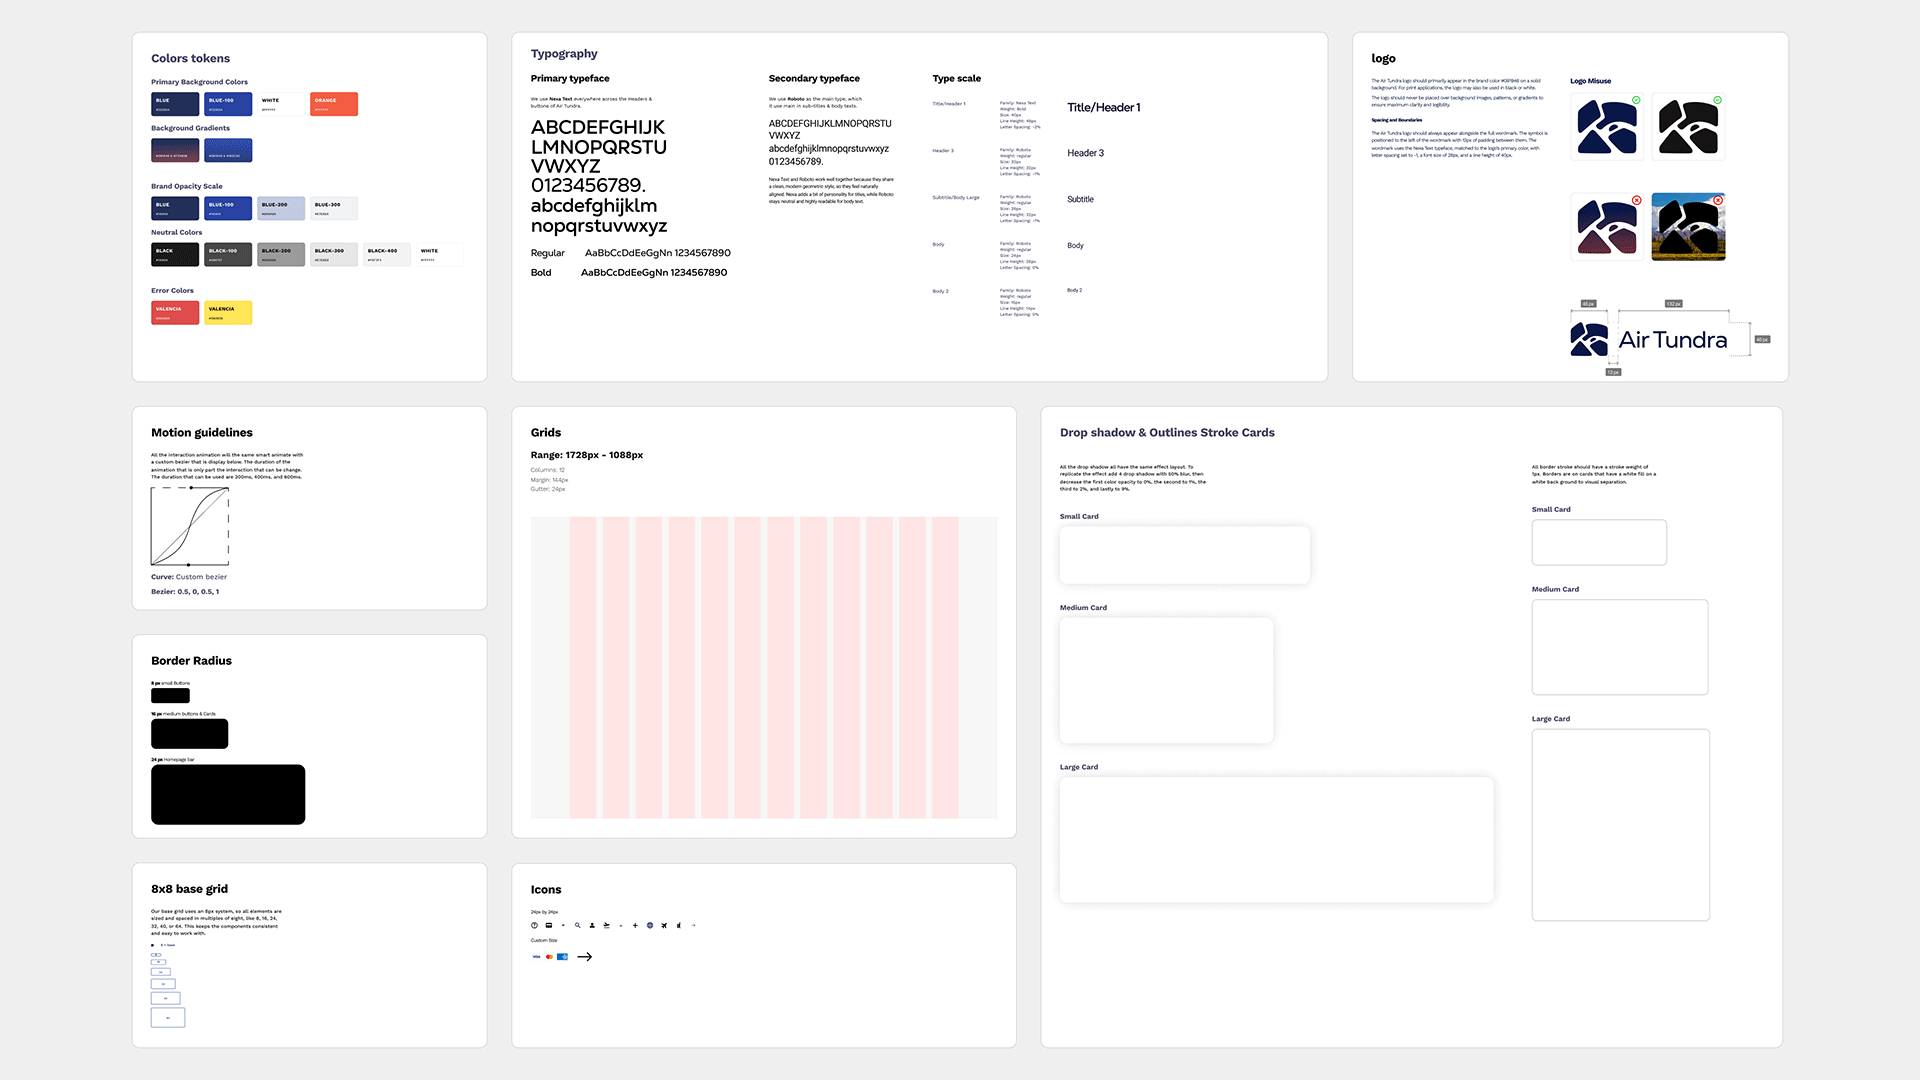Click the flight takeoff icon

(606, 926)
